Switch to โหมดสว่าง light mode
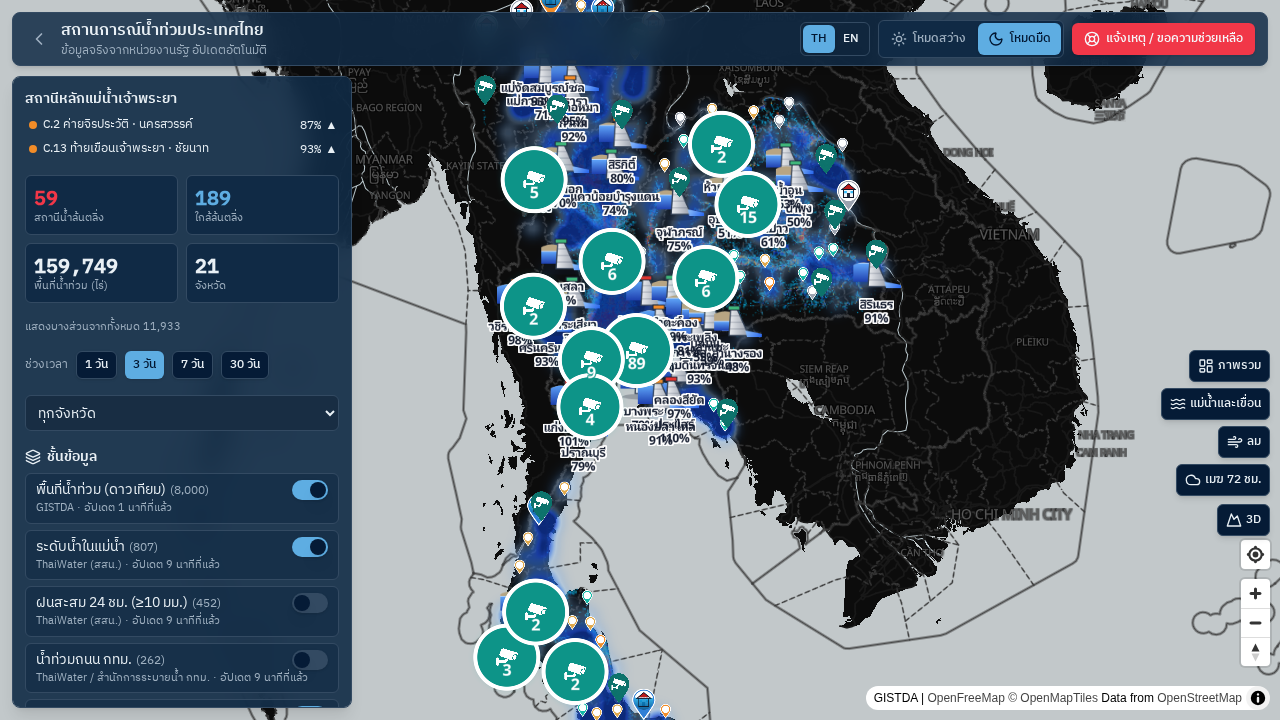Viewport: 1280px width, 720px height. tap(928, 39)
